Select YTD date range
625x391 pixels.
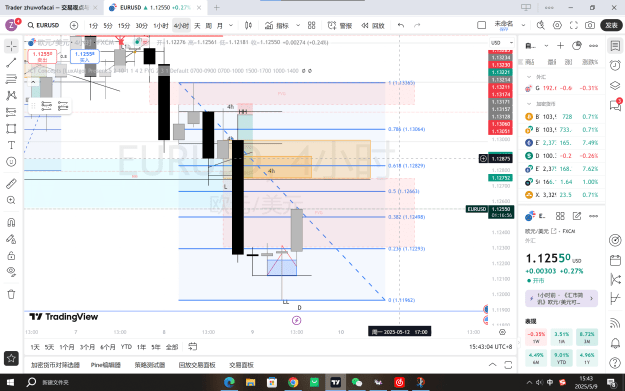[126, 347]
